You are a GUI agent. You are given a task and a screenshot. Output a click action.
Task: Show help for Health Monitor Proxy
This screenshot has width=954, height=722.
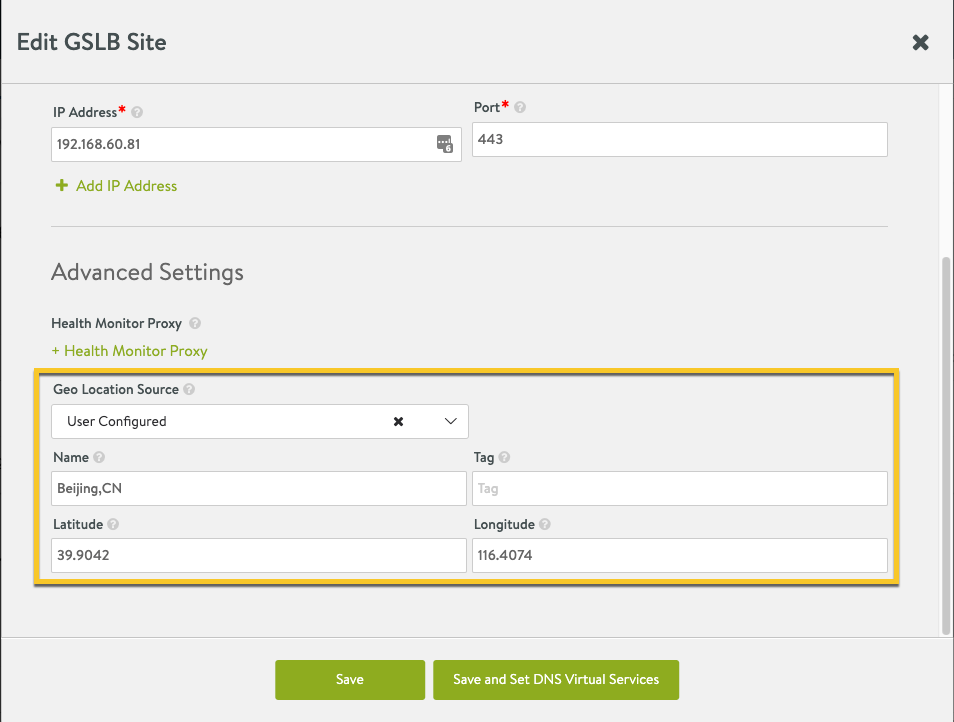tap(195, 323)
